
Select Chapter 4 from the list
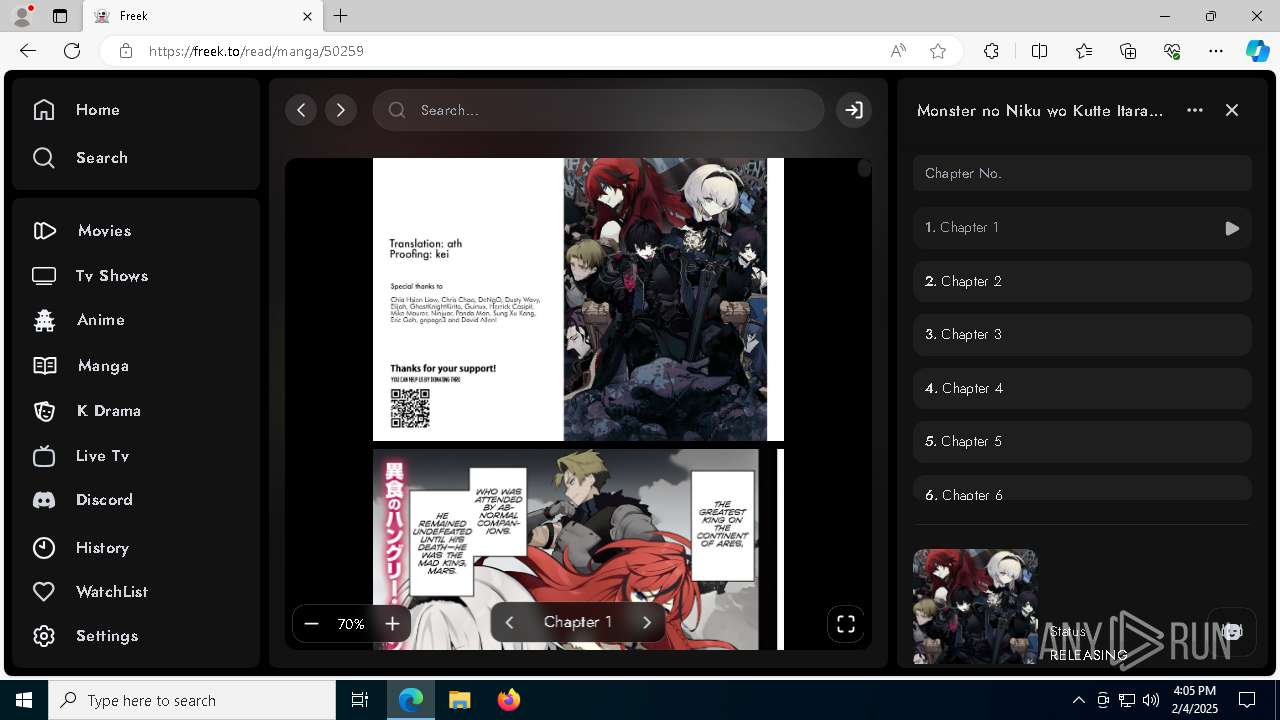[1082, 388]
